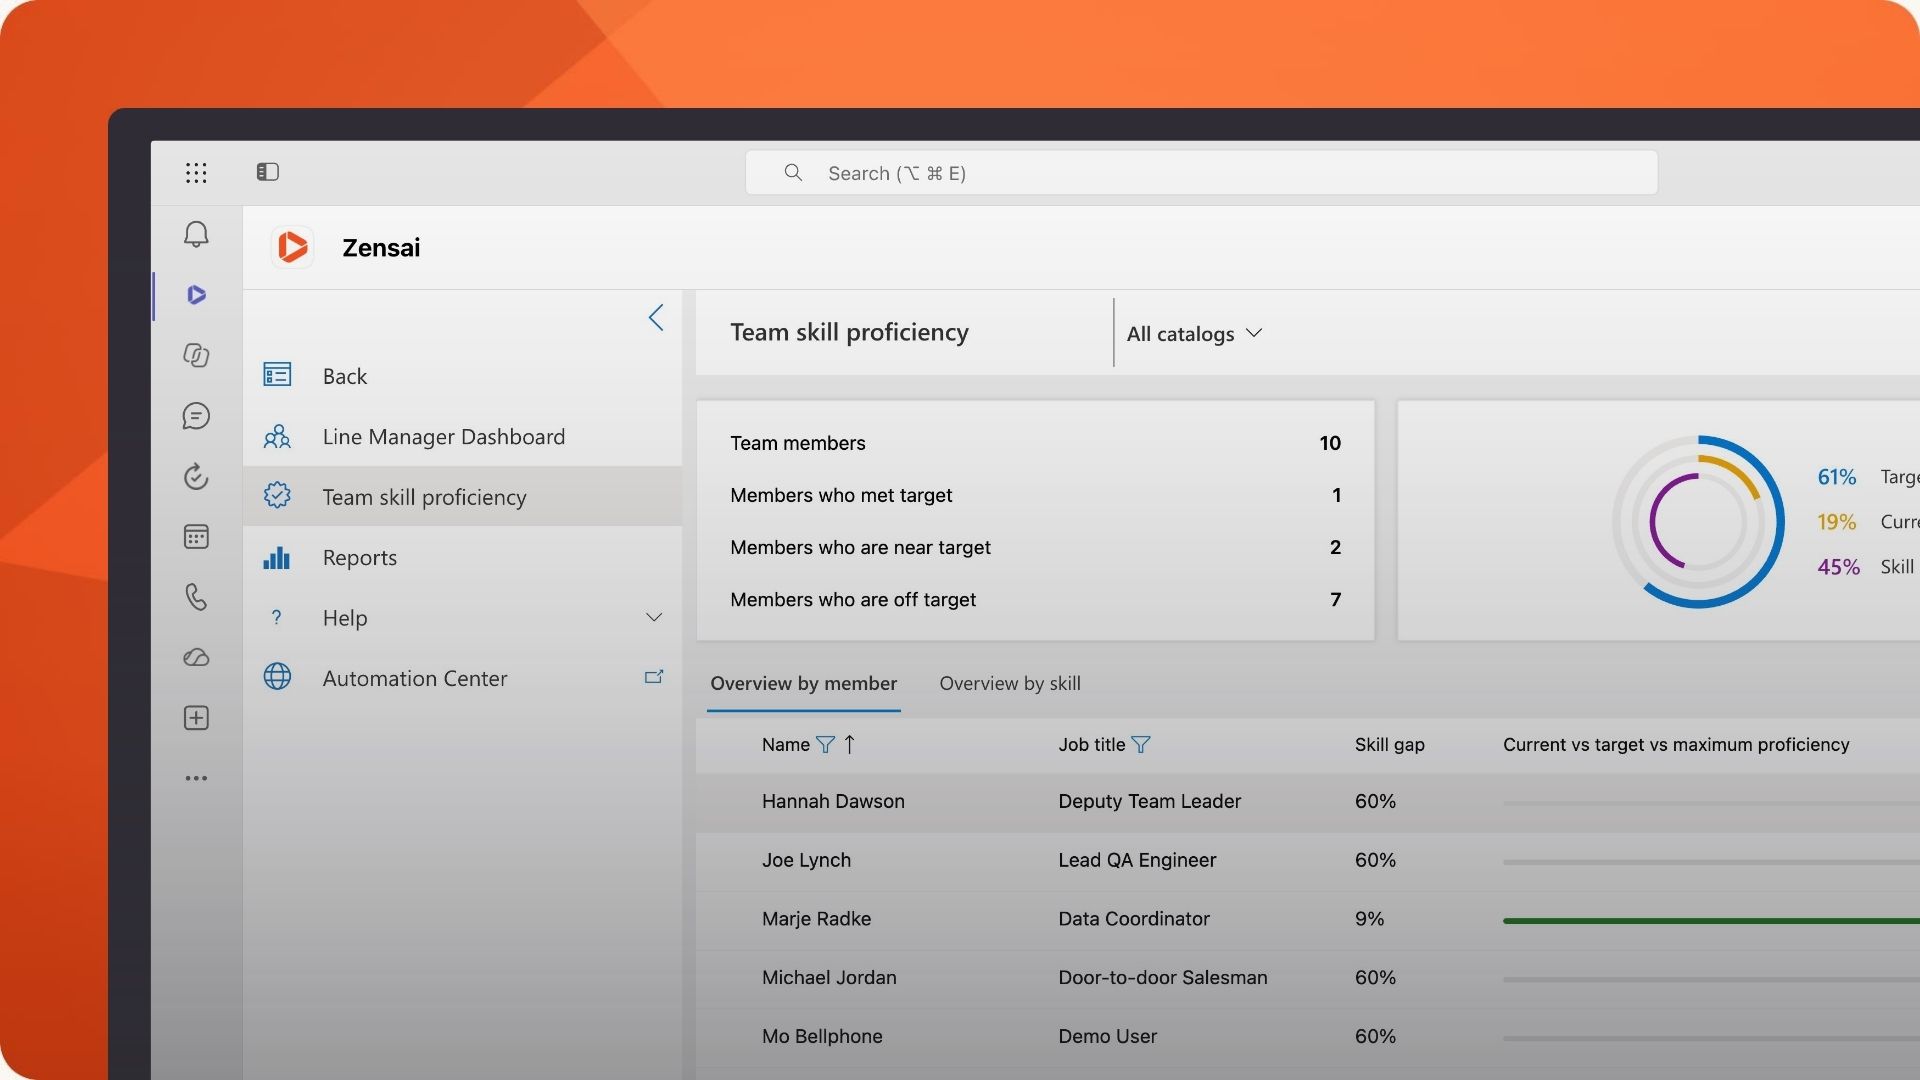Select the Zensai app icon in rail
Viewport: 1920px width, 1080px height.
pyautogui.click(x=196, y=295)
